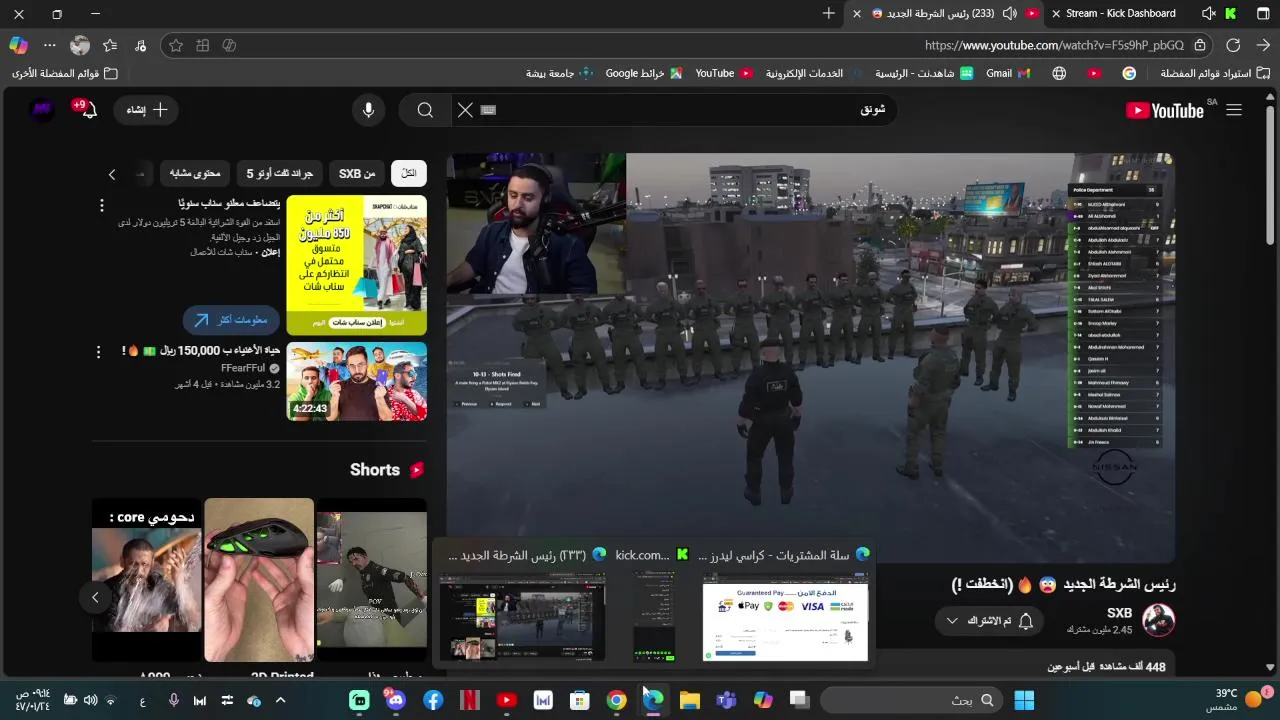
Task: Select the جراند ثفت أوتو 5 chip
Action: 280,173
